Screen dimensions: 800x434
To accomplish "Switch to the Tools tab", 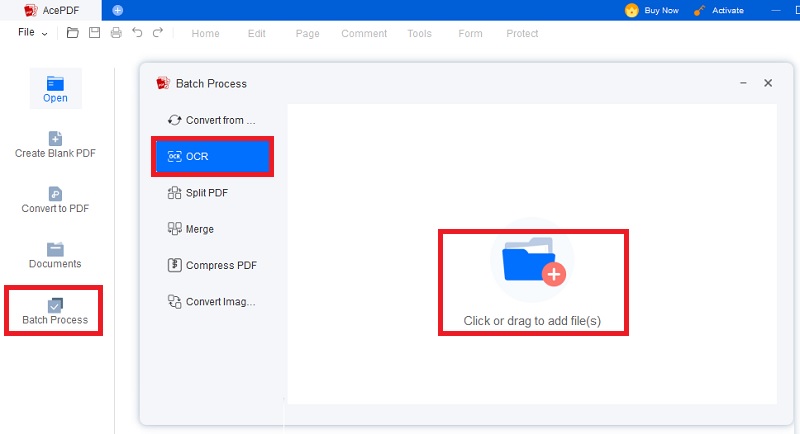I will 419,34.
